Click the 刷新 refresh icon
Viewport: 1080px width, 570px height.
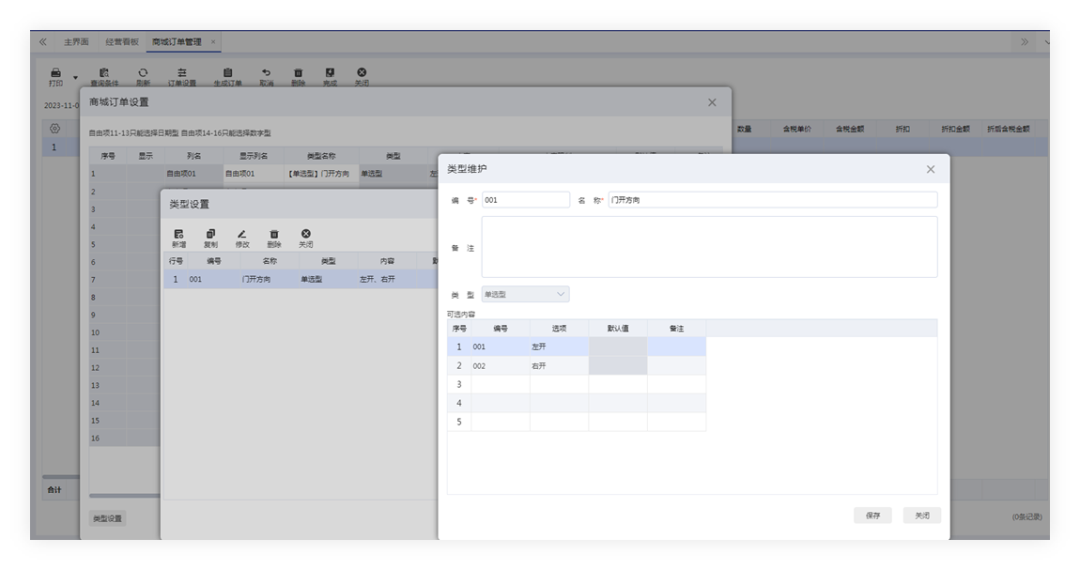pyautogui.click(x=142, y=73)
